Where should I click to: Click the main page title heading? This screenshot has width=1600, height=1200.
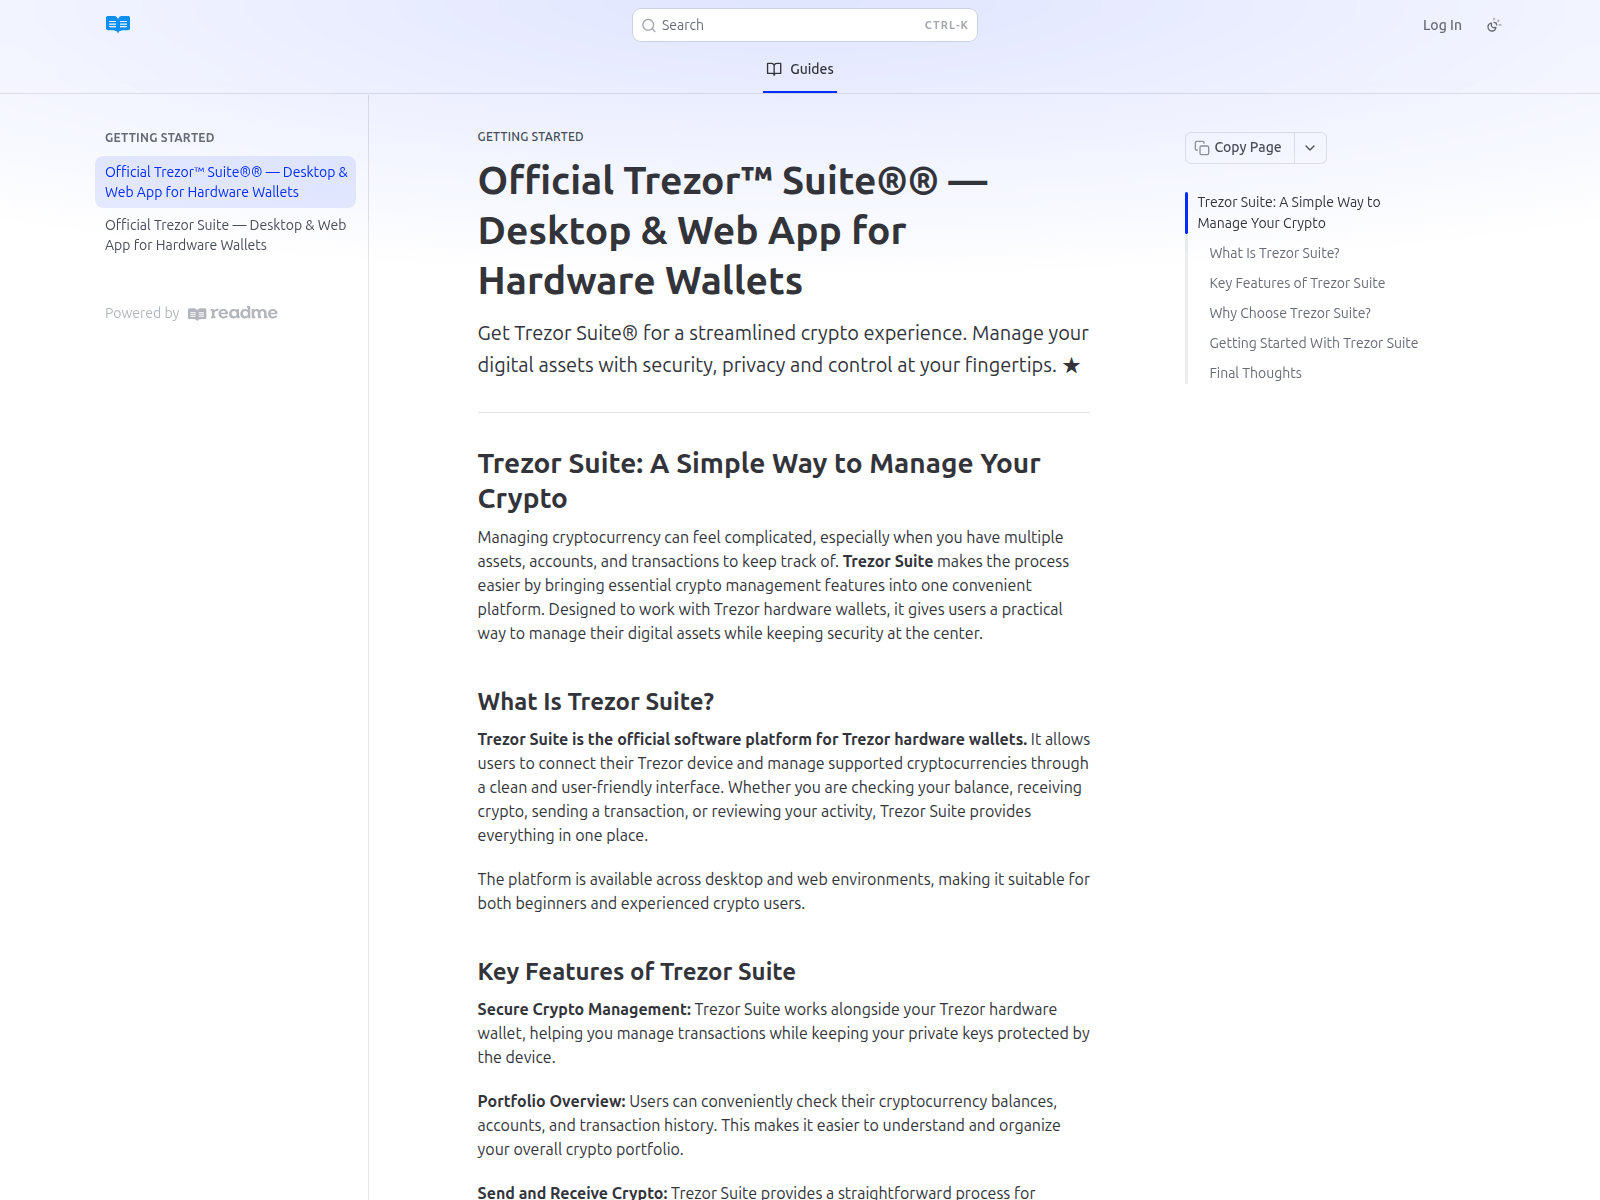point(733,231)
